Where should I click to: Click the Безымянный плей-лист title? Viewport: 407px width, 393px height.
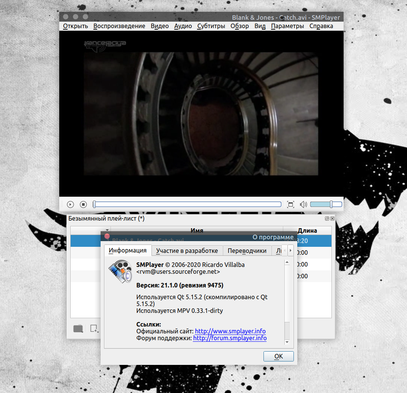(106, 219)
